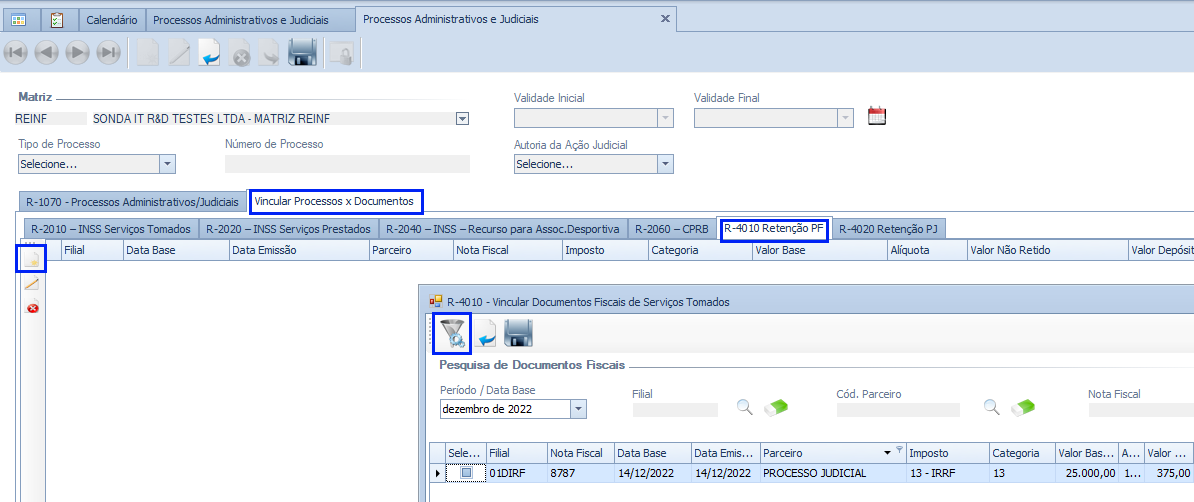
Task: Open the calendar icon beside Validade Final
Action: [878, 117]
